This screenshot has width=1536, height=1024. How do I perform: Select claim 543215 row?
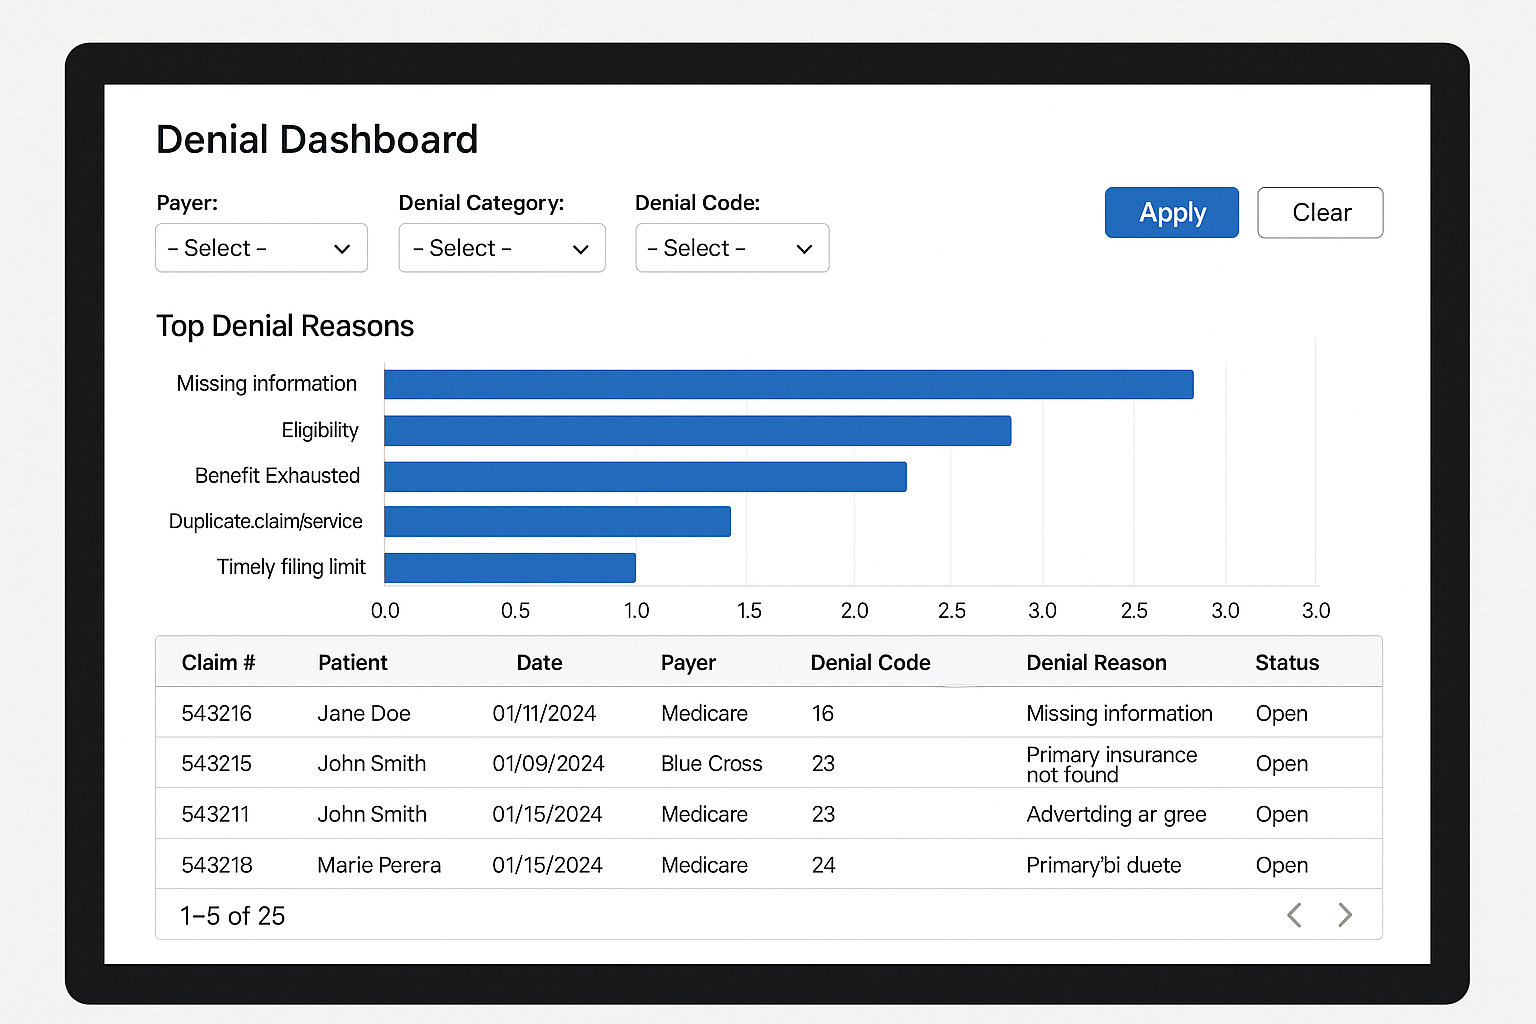pyautogui.click(x=217, y=764)
